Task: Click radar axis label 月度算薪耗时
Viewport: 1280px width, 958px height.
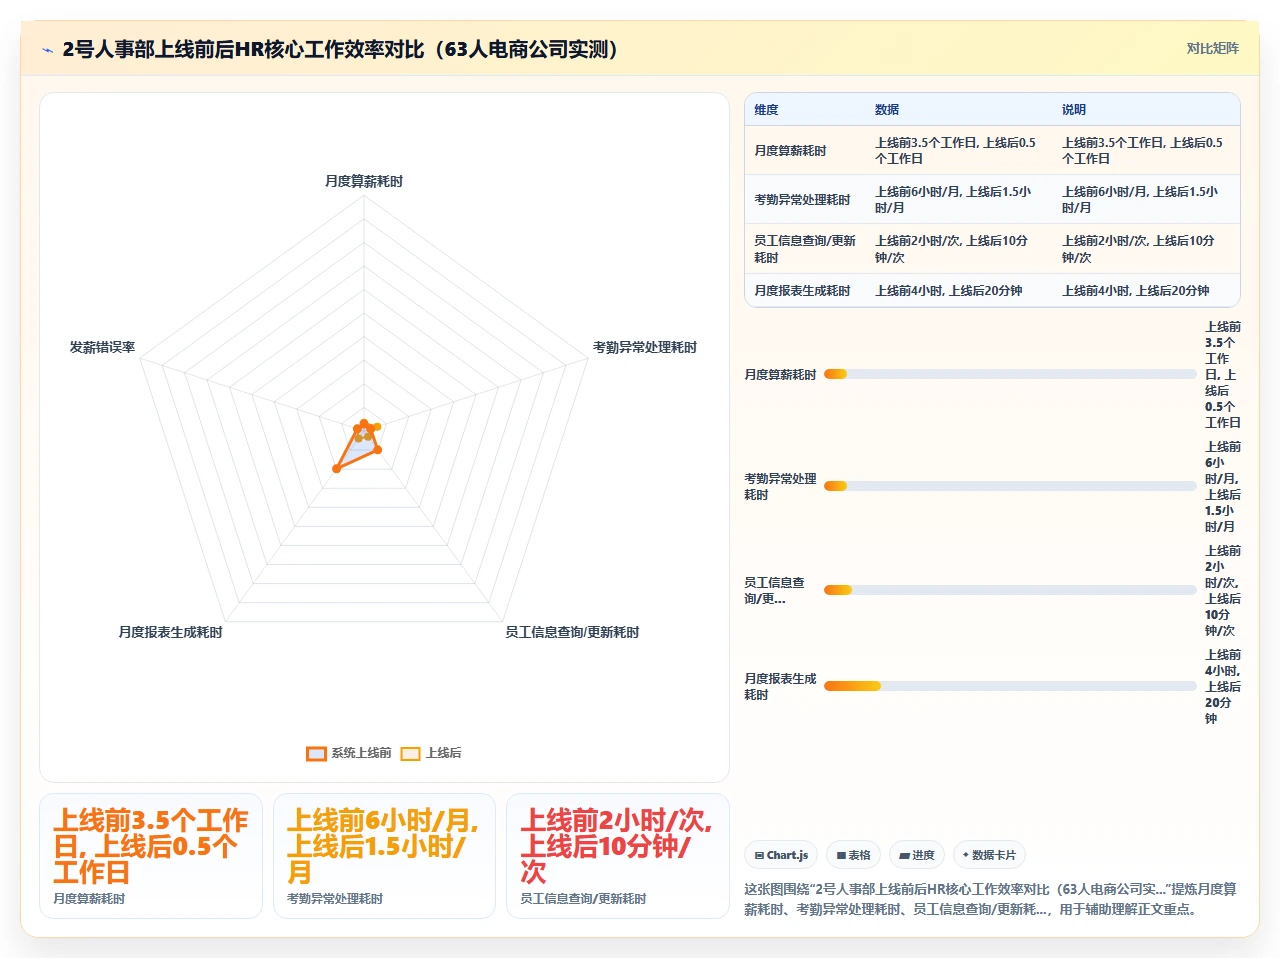Action: point(364,181)
